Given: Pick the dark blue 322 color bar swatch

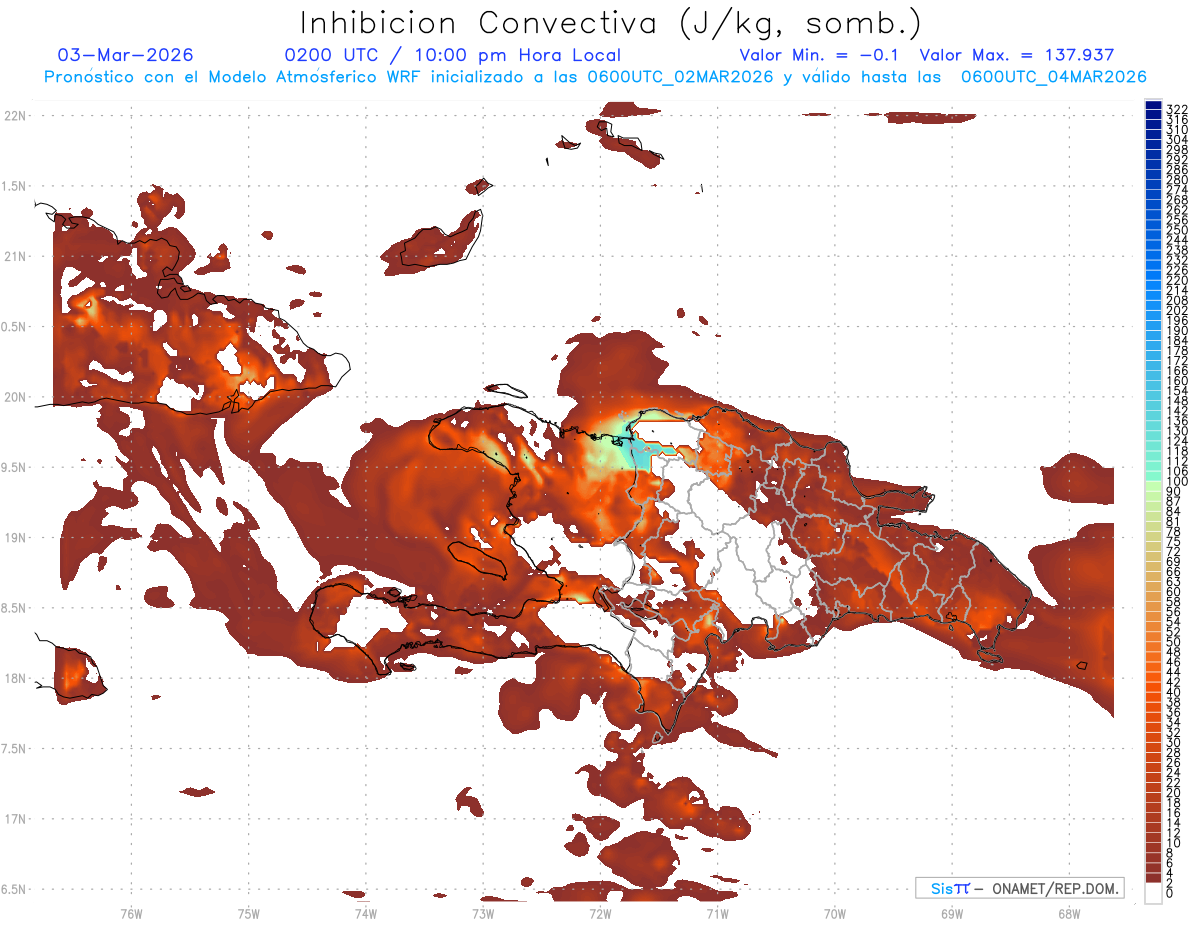Looking at the screenshot, I should 1153,105.
